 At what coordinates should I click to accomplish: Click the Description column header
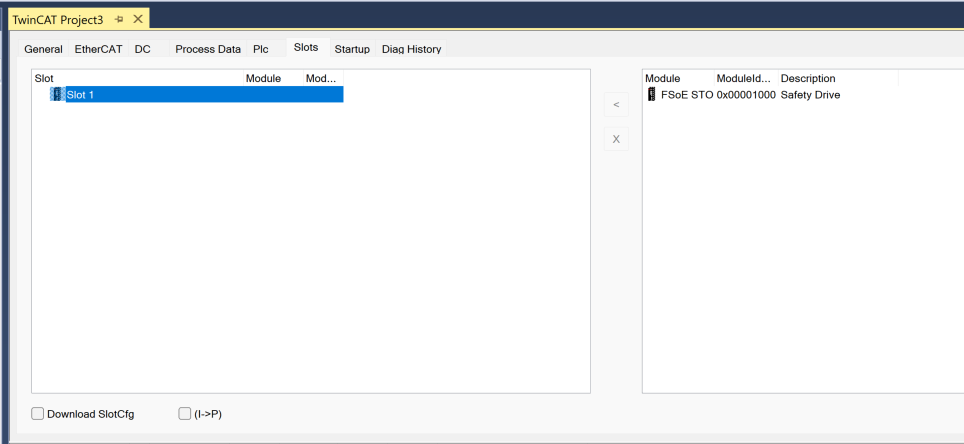[808, 78]
